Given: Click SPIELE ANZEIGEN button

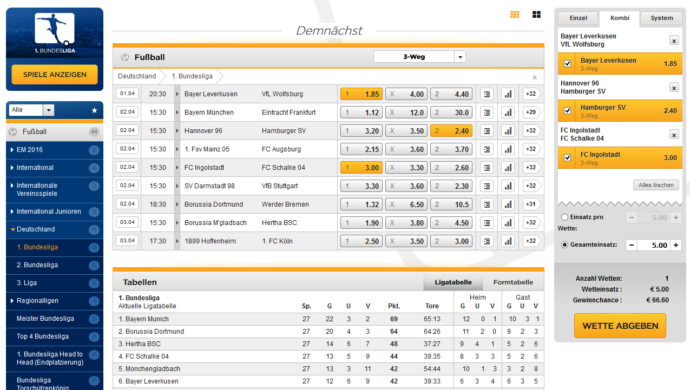Looking at the screenshot, I should coord(55,74).
